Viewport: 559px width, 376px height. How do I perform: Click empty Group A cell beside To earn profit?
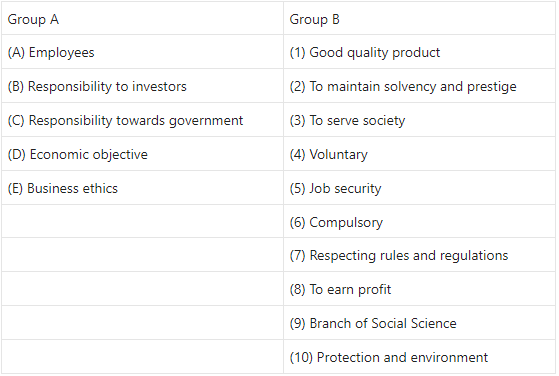(x=142, y=289)
